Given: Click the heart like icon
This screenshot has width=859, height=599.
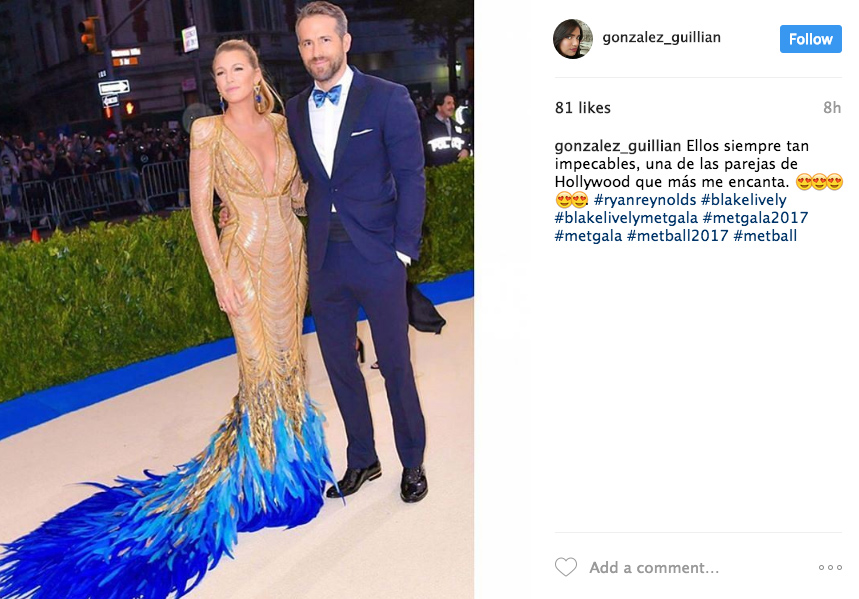Looking at the screenshot, I should tap(565, 567).
